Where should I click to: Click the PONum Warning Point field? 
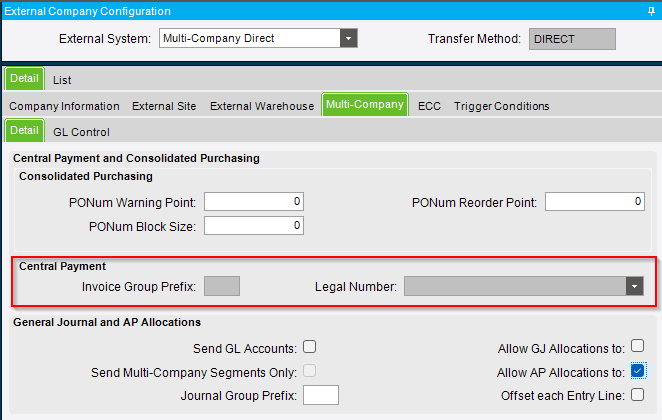(x=253, y=202)
